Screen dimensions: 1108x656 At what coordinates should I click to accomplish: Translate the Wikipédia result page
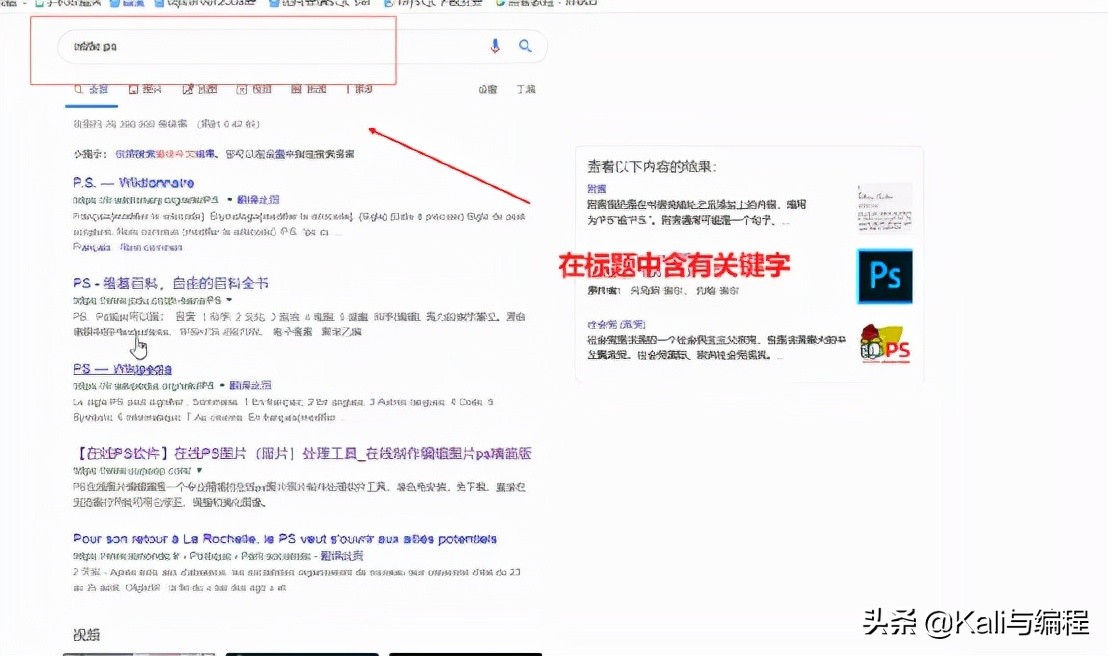[x=250, y=385]
